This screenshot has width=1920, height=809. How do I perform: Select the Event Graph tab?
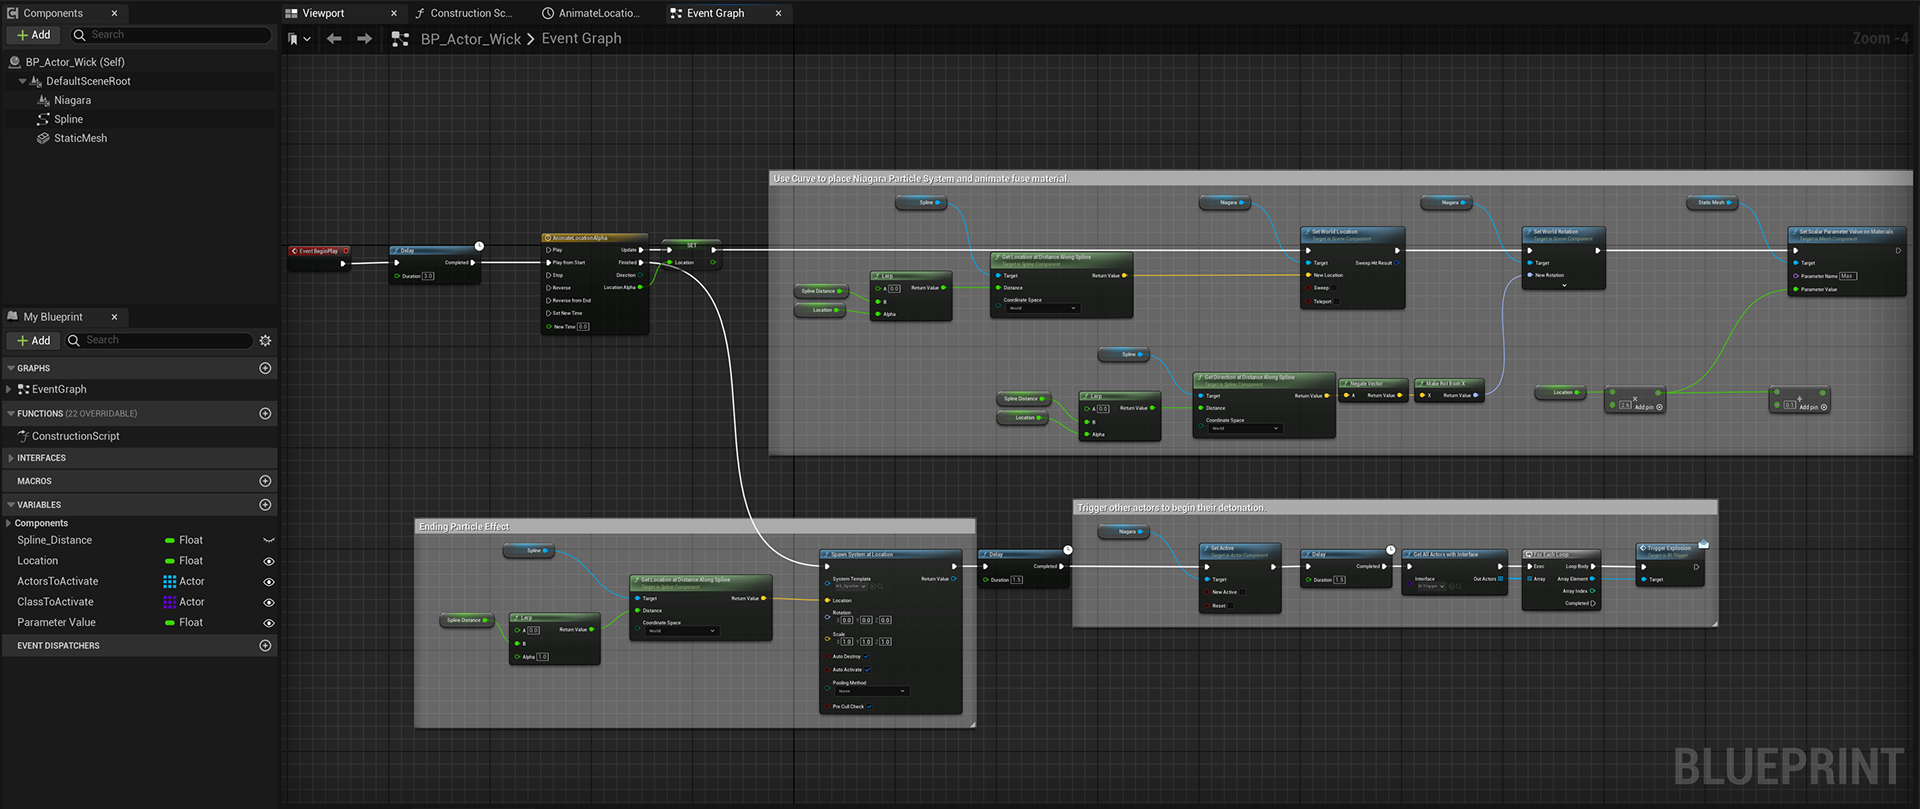[727, 13]
